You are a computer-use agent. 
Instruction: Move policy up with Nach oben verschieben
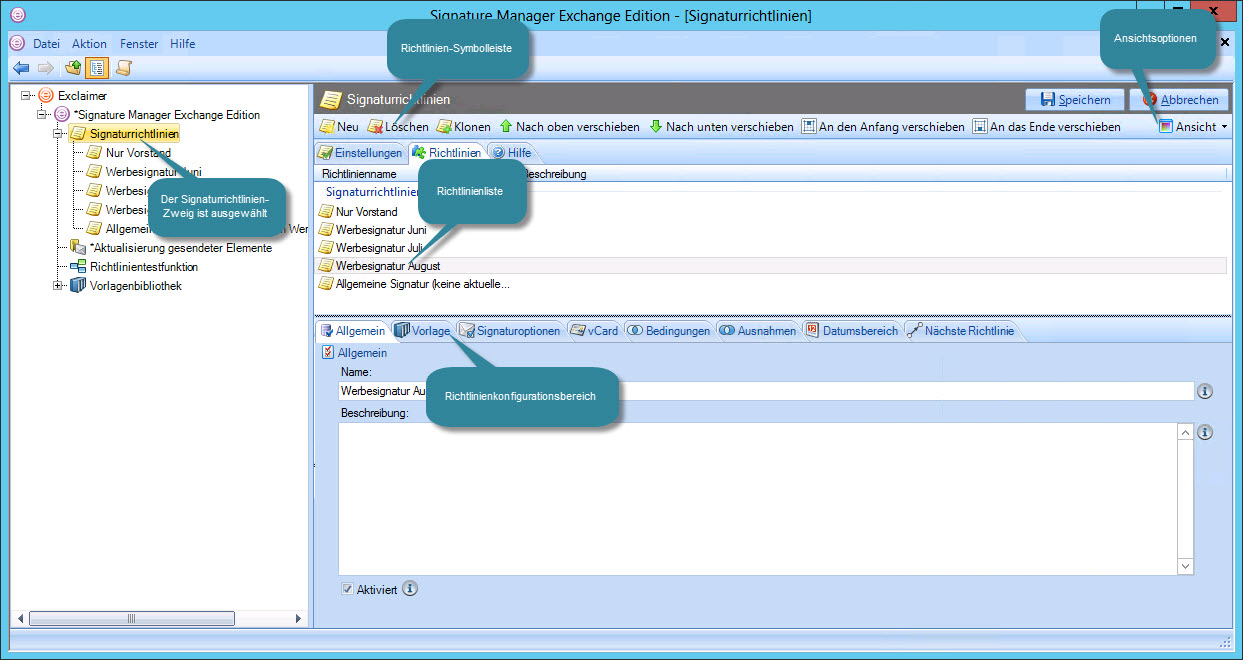pos(569,127)
